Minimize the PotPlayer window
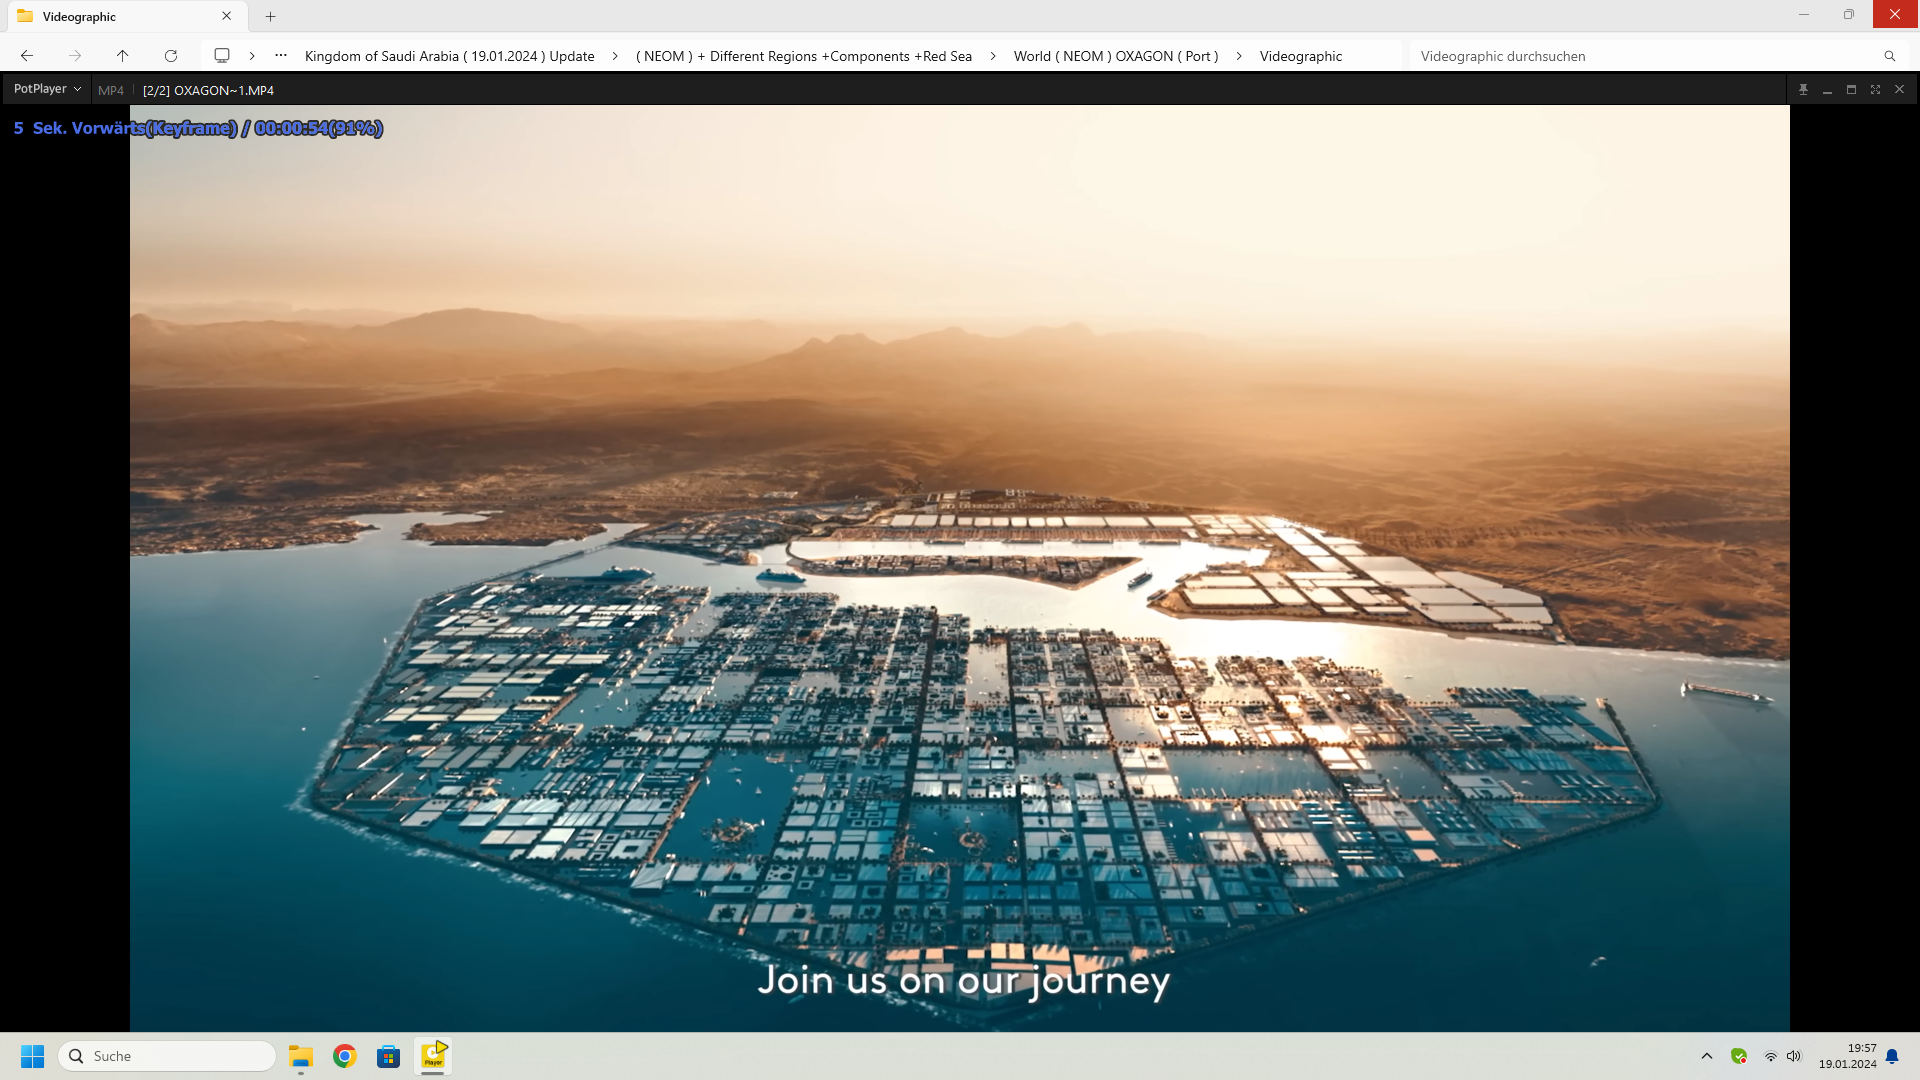 1827,89
